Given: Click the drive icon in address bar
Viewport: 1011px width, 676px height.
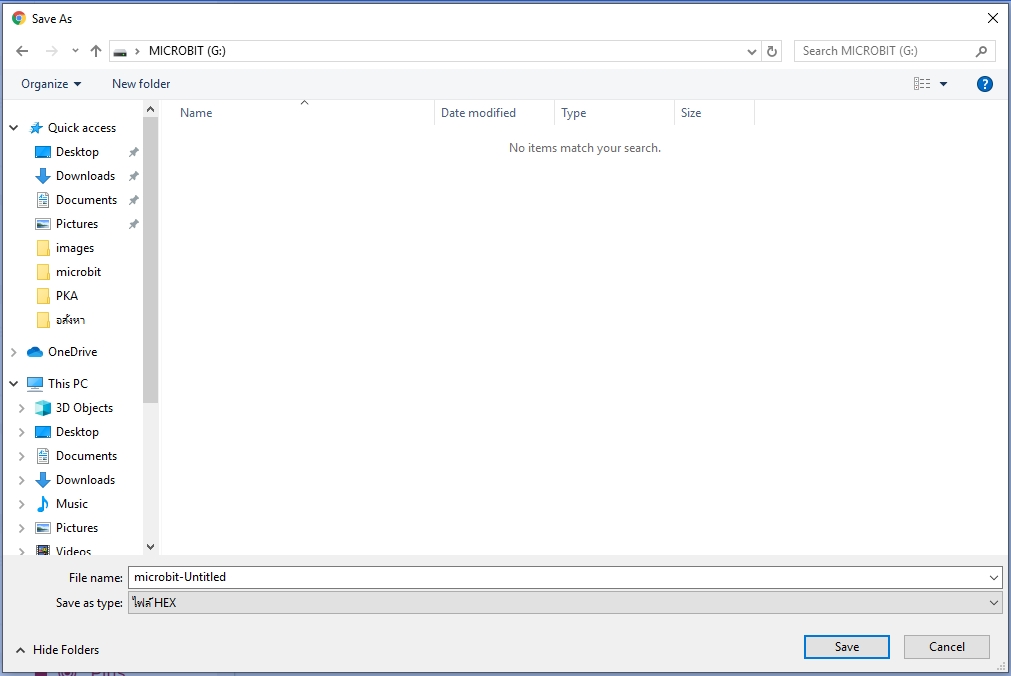Looking at the screenshot, I should coord(120,52).
